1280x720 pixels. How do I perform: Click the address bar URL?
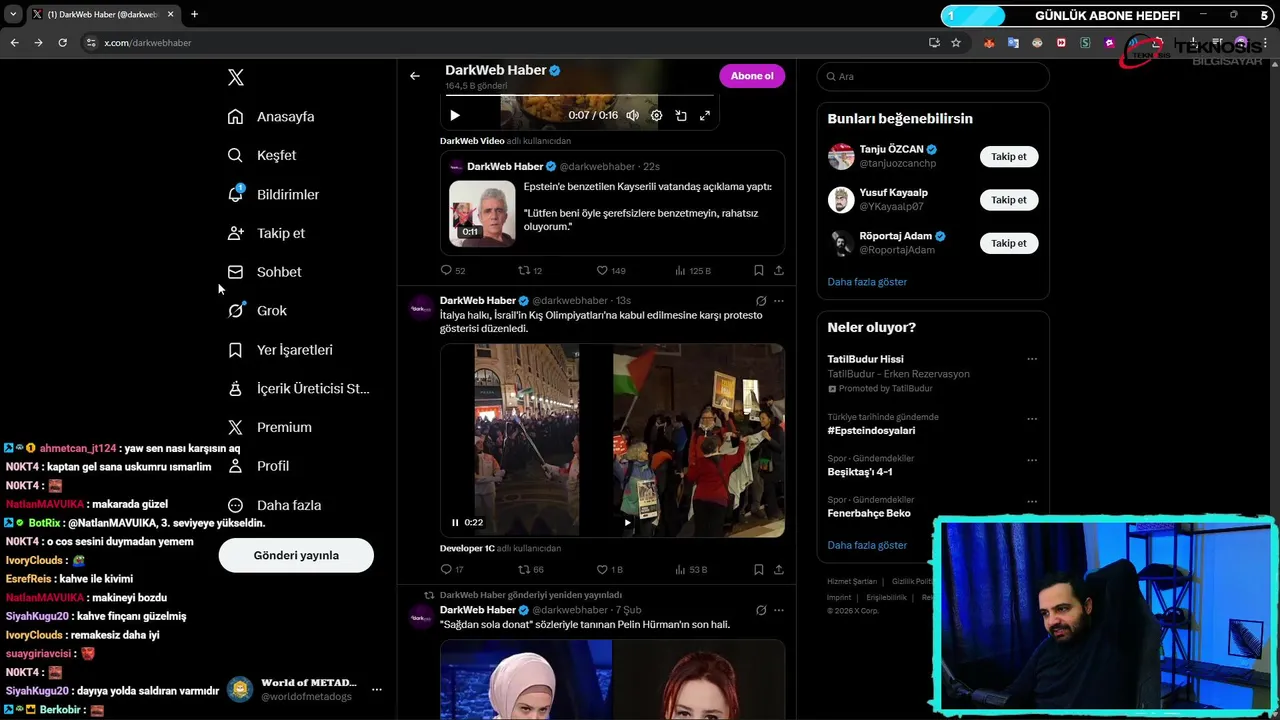pos(148,43)
